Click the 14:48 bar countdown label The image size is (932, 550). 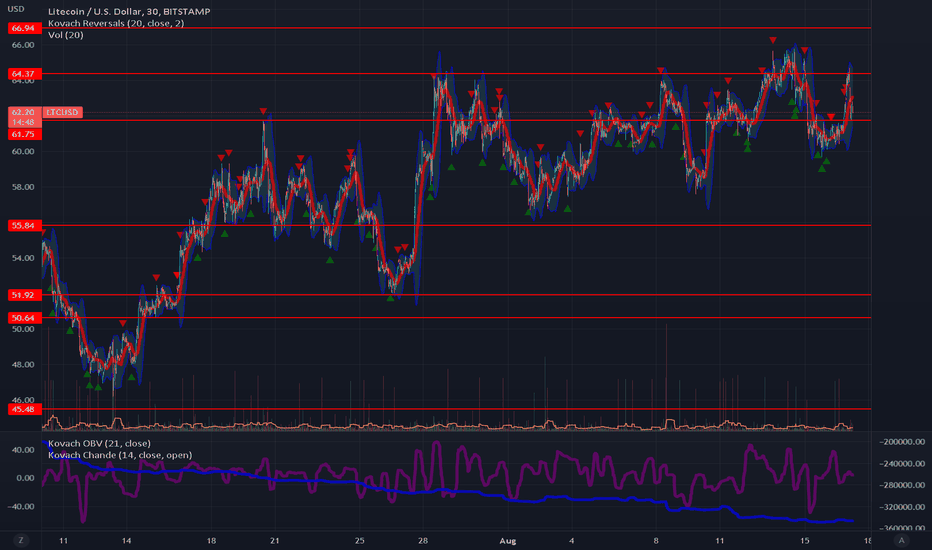tap(24, 122)
